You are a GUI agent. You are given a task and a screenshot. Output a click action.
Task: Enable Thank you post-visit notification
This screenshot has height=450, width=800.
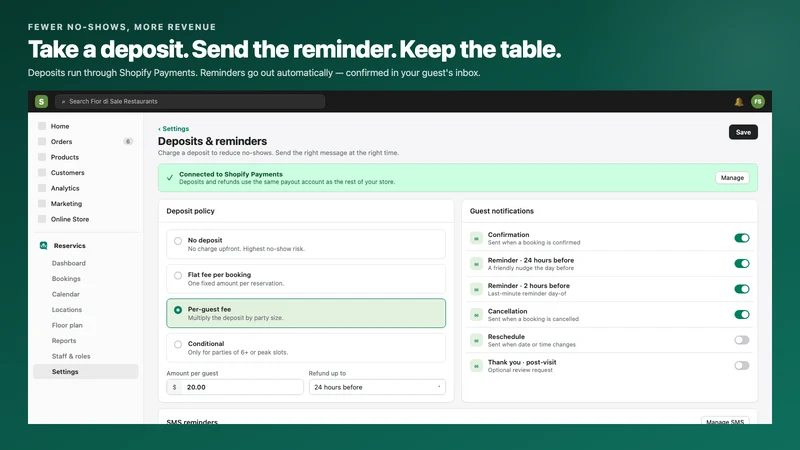741,365
